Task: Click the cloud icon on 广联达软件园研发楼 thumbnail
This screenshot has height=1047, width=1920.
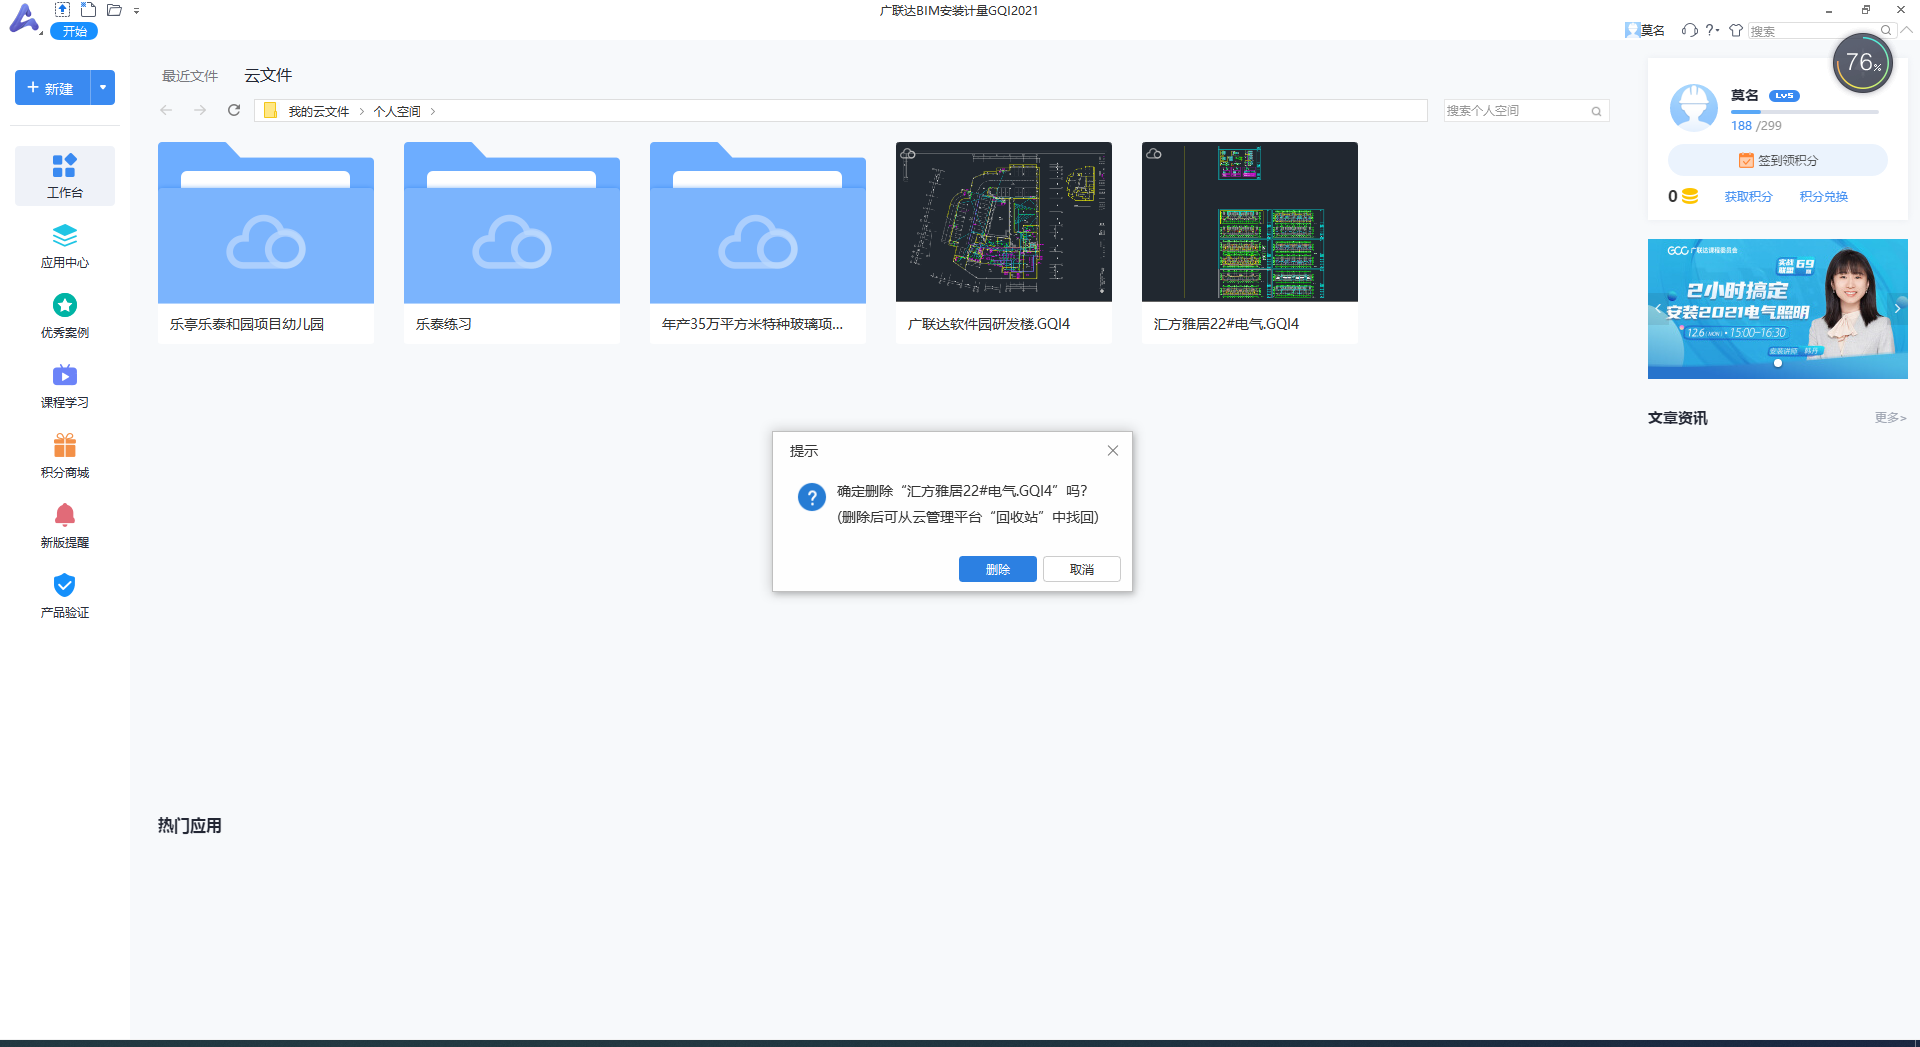Action: (x=908, y=154)
